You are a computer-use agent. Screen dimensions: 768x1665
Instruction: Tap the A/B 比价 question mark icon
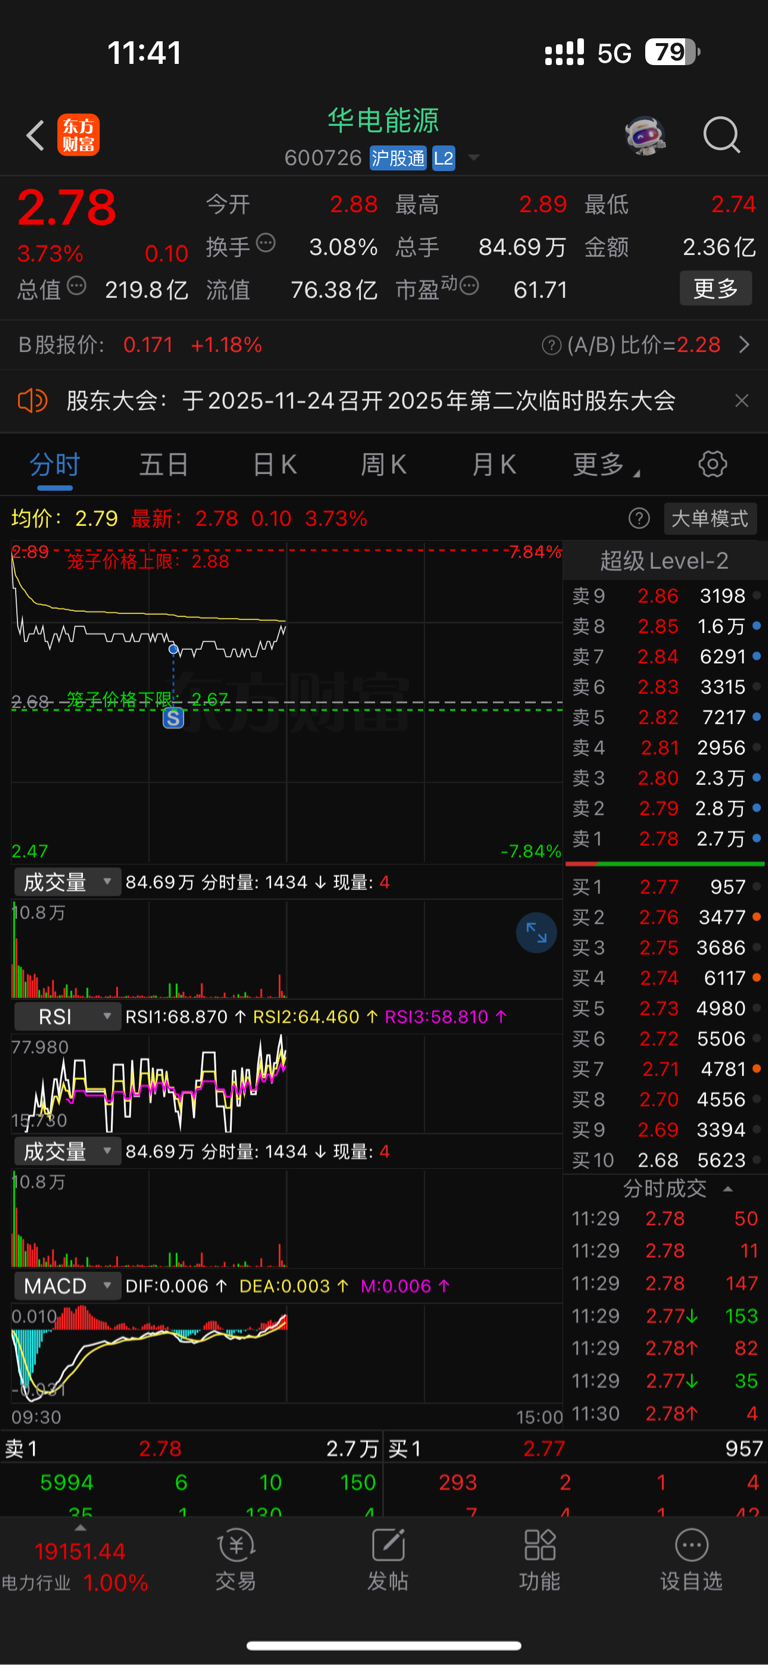click(x=551, y=345)
